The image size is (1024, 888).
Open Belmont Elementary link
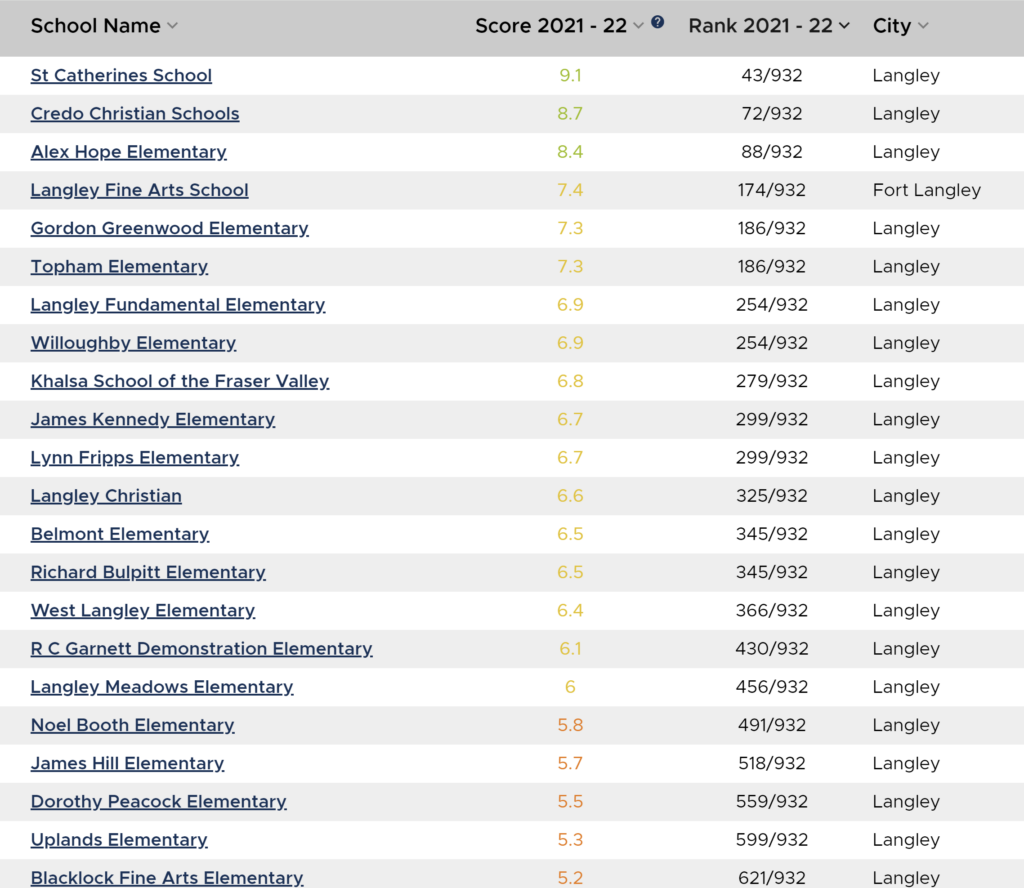coord(120,533)
